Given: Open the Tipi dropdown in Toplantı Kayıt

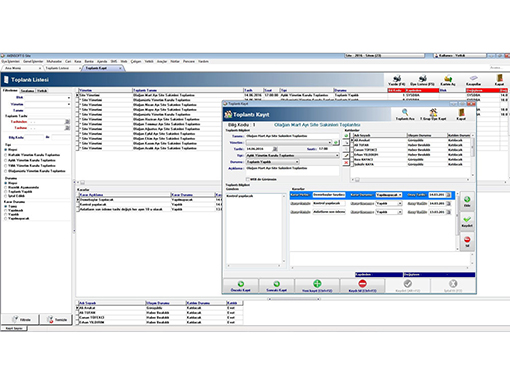Looking at the screenshot, I should coord(337,156).
